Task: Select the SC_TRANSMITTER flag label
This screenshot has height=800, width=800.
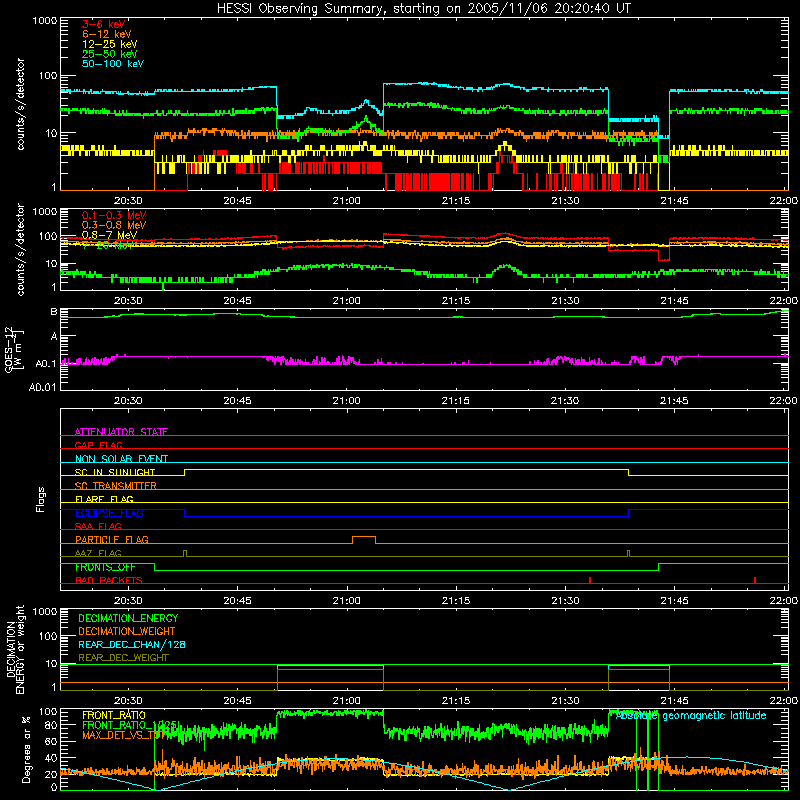Action: 116,485
